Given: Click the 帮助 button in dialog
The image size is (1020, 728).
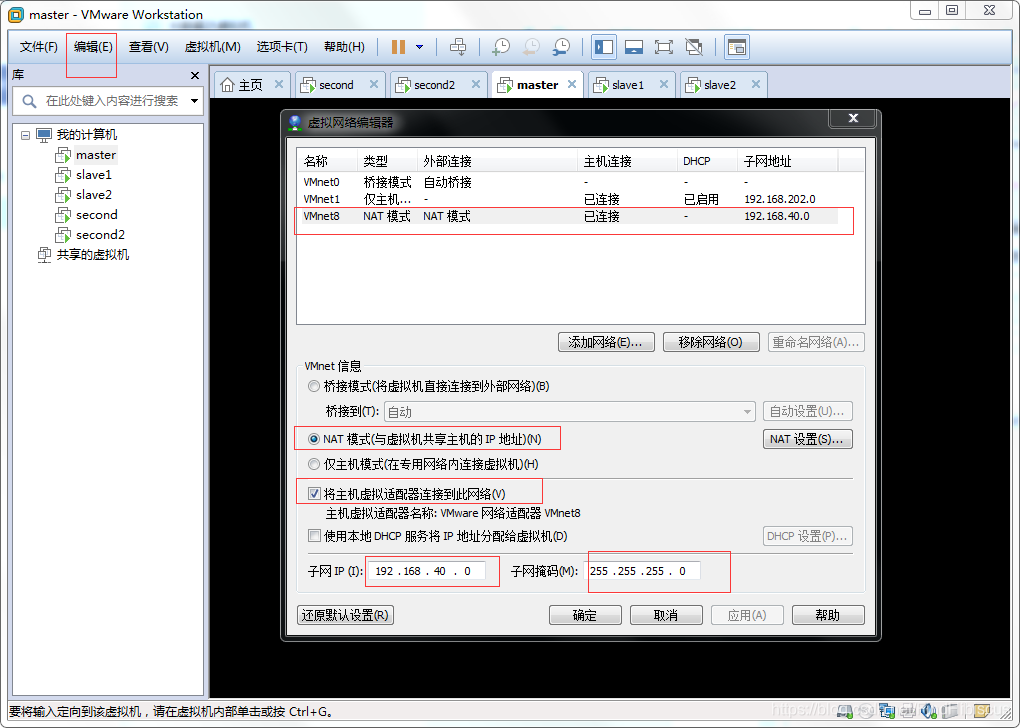Looking at the screenshot, I should click(x=828, y=615).
